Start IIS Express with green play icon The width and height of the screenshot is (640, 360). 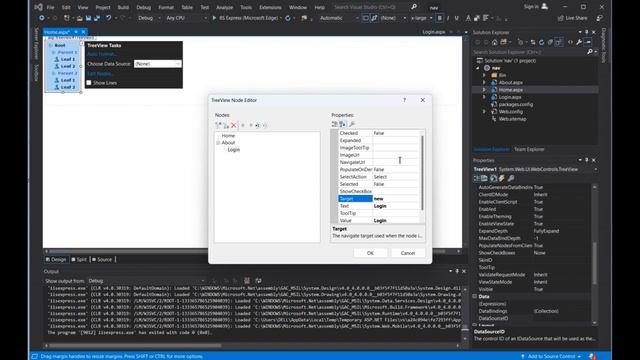[214, 18]
